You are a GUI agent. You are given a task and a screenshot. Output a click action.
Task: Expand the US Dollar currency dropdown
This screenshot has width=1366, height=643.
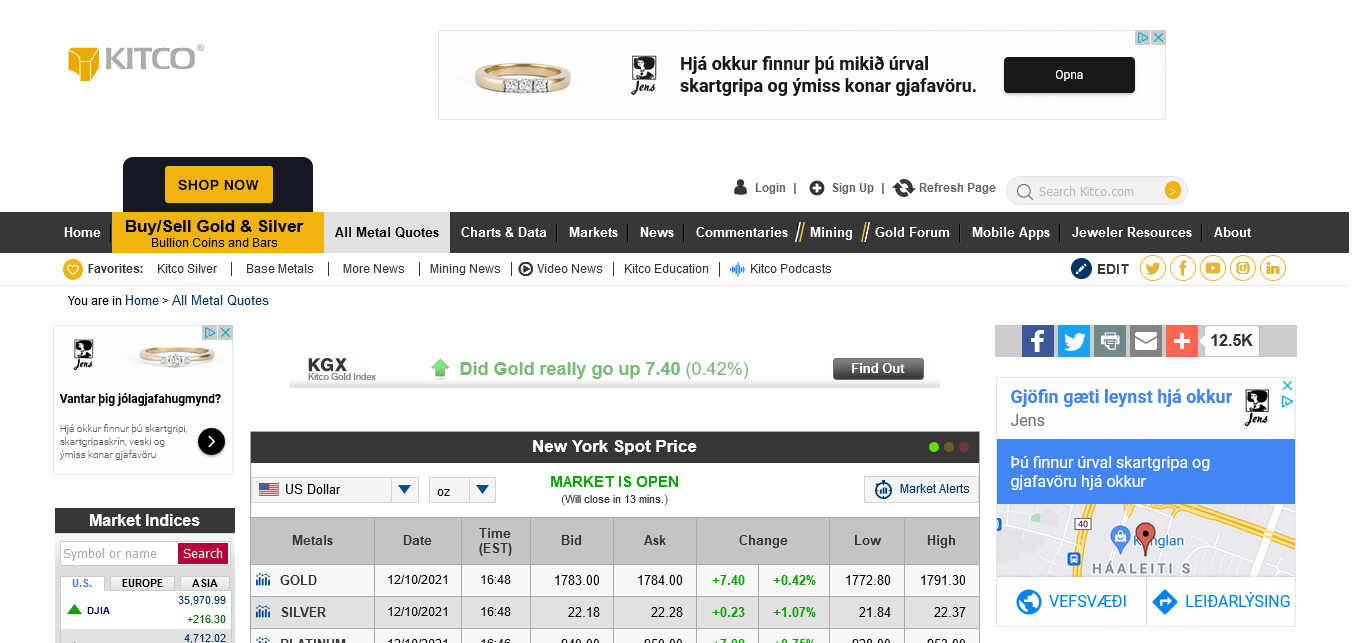pyautogui.click(x=404, y=490)
